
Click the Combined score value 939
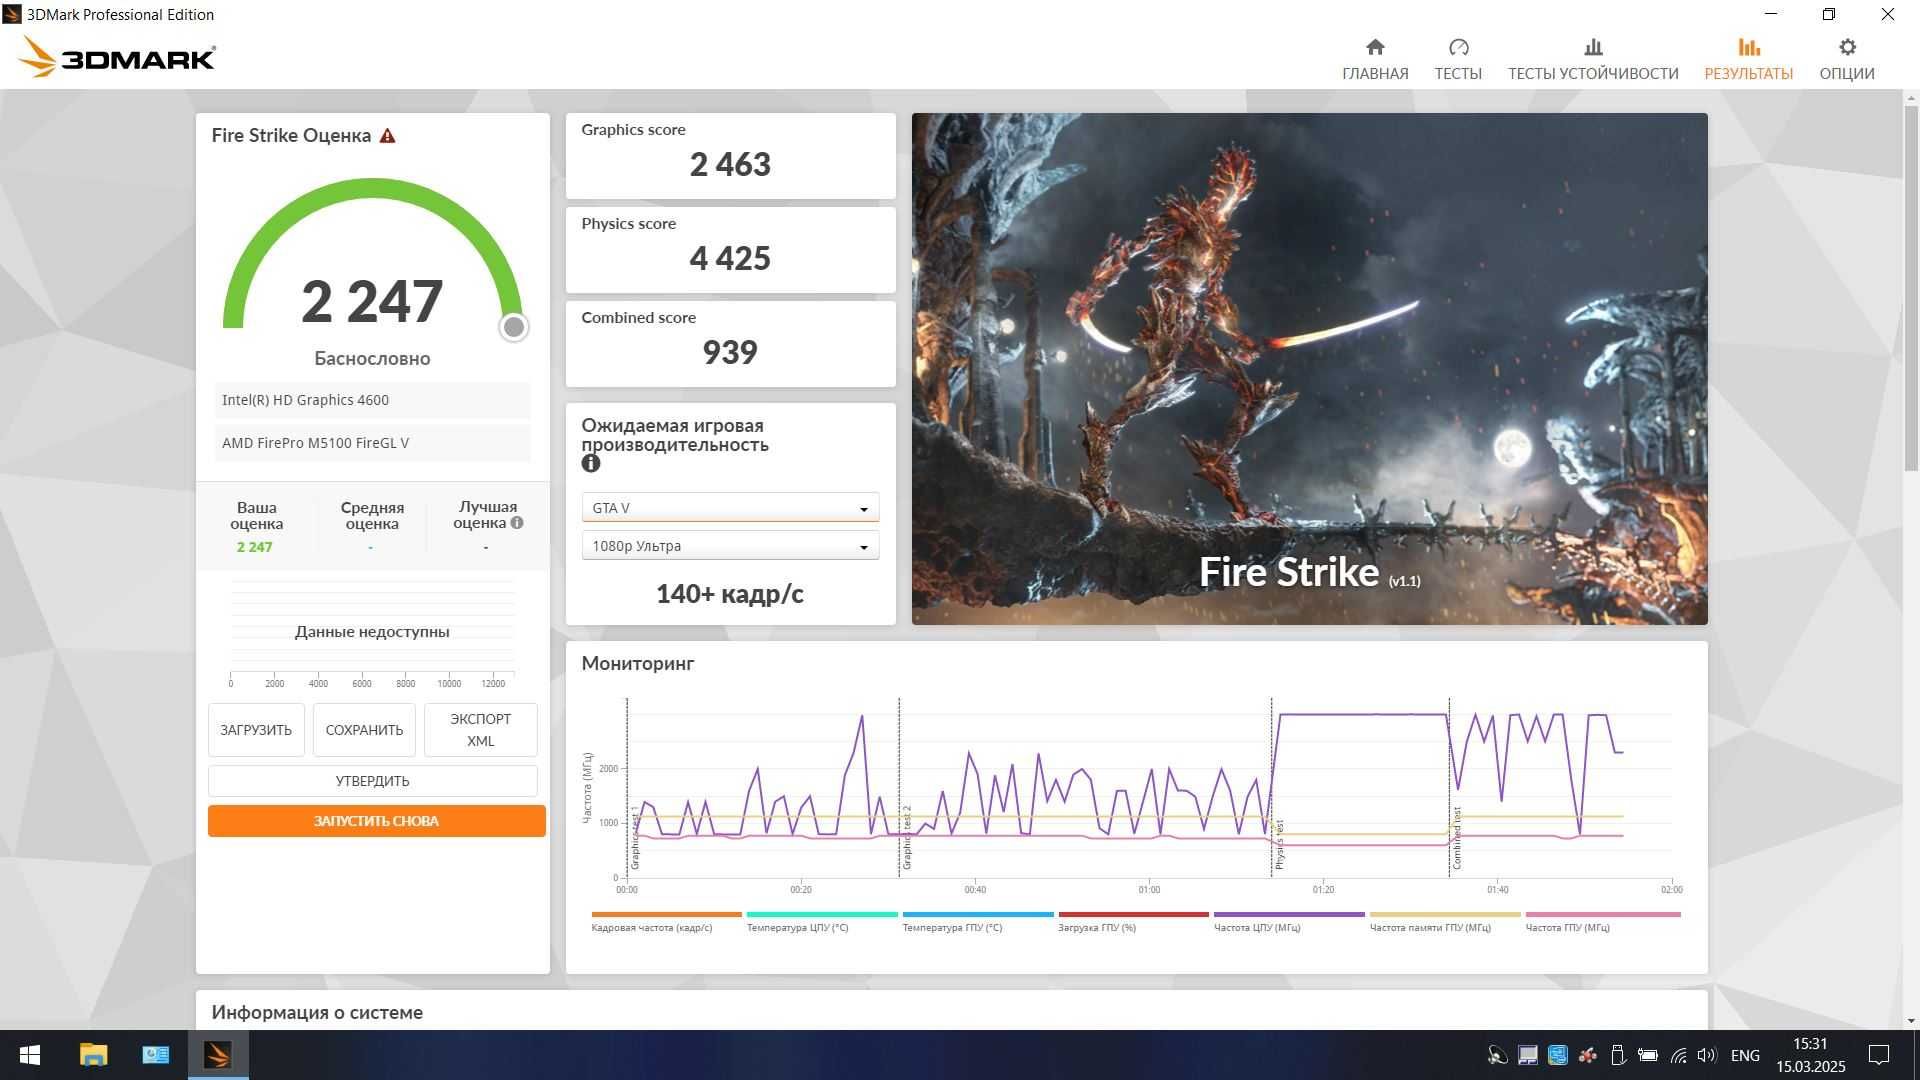coord(730,352)
